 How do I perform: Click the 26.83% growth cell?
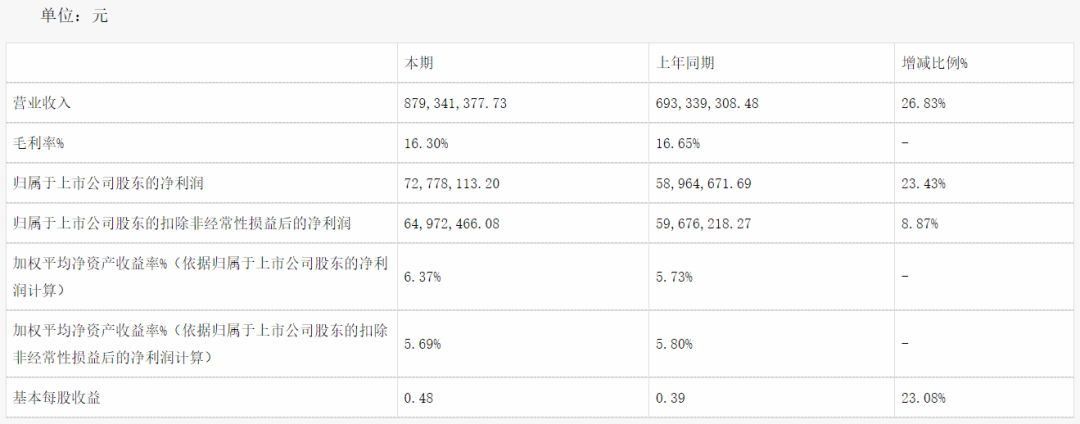(x=923, y=104)
